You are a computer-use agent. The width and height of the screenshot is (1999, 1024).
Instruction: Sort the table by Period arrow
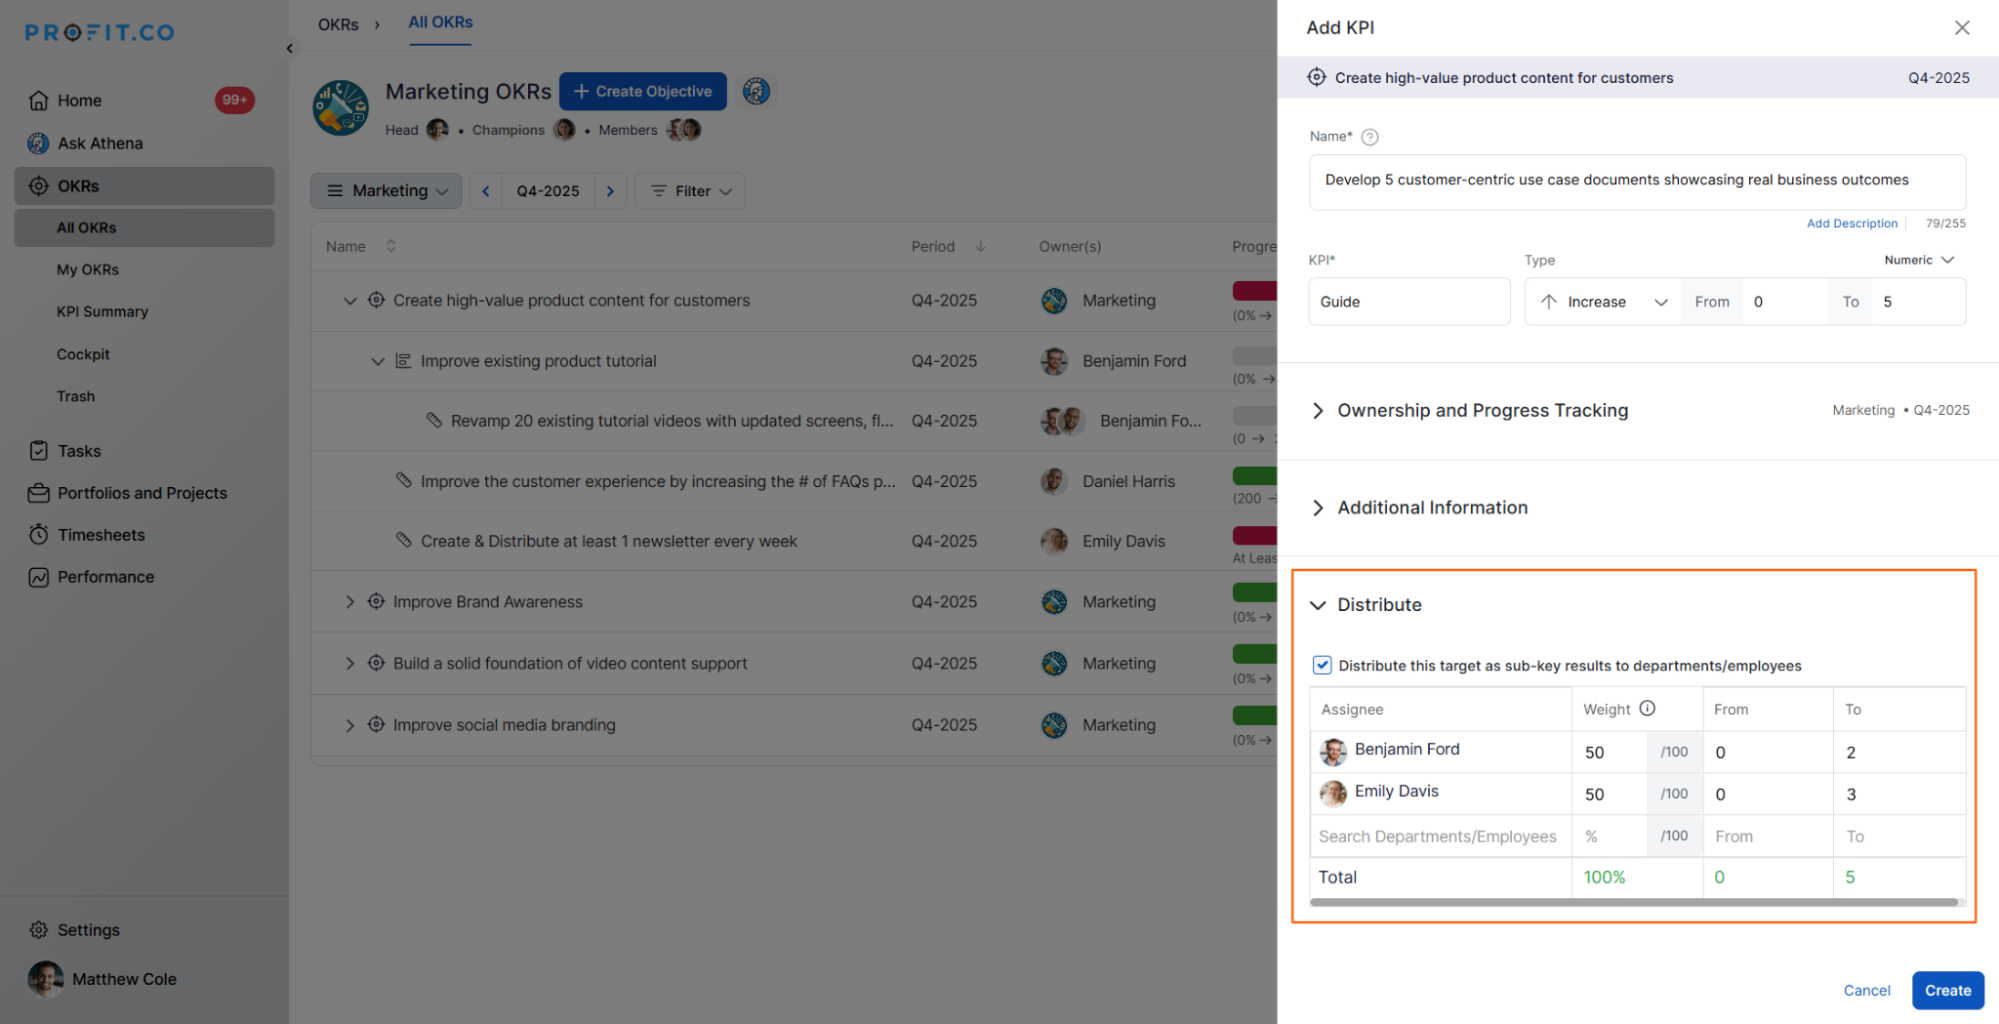[981, 246]
